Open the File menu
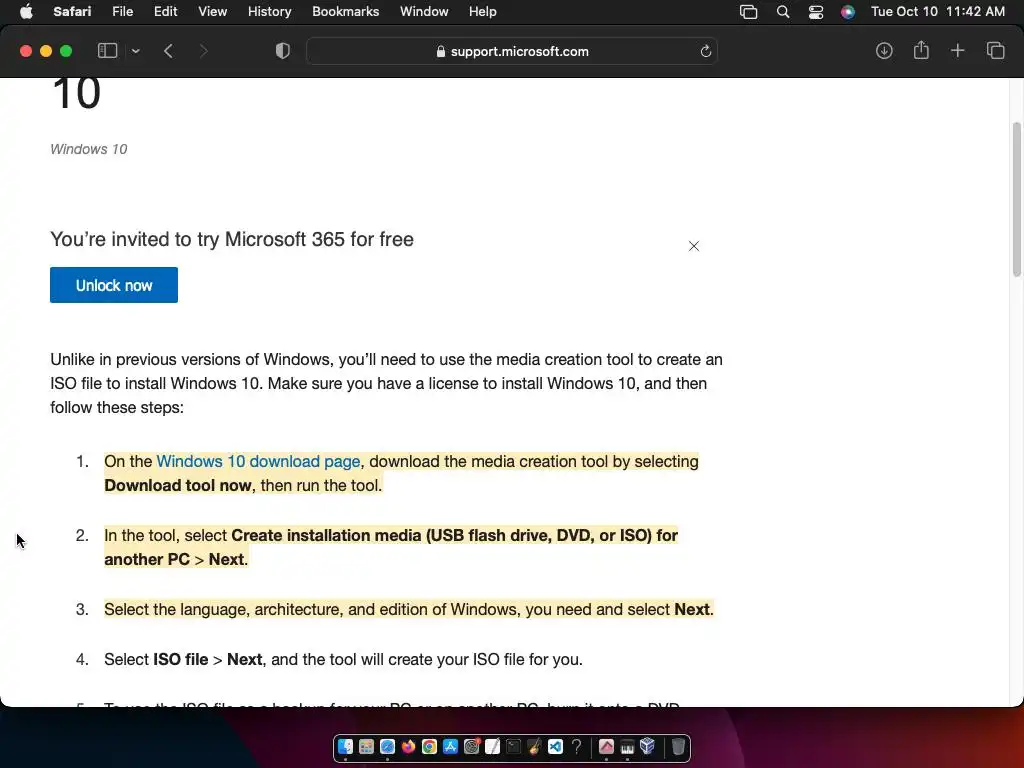 point(122,12)
